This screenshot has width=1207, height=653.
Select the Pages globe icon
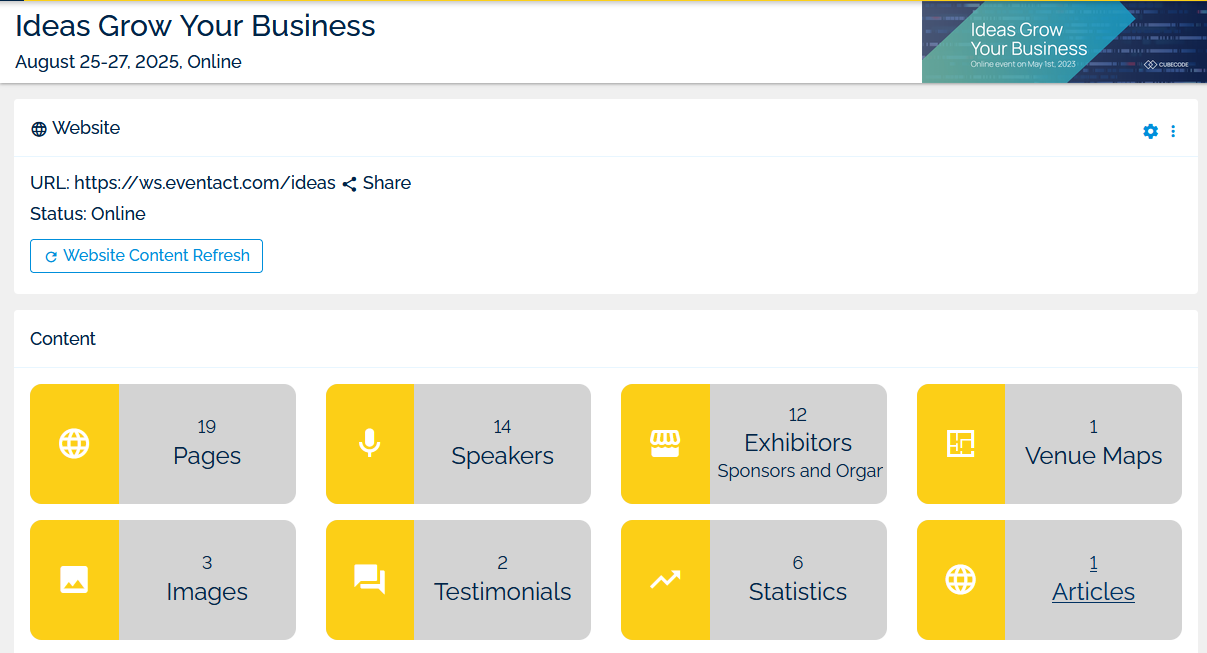74,443
